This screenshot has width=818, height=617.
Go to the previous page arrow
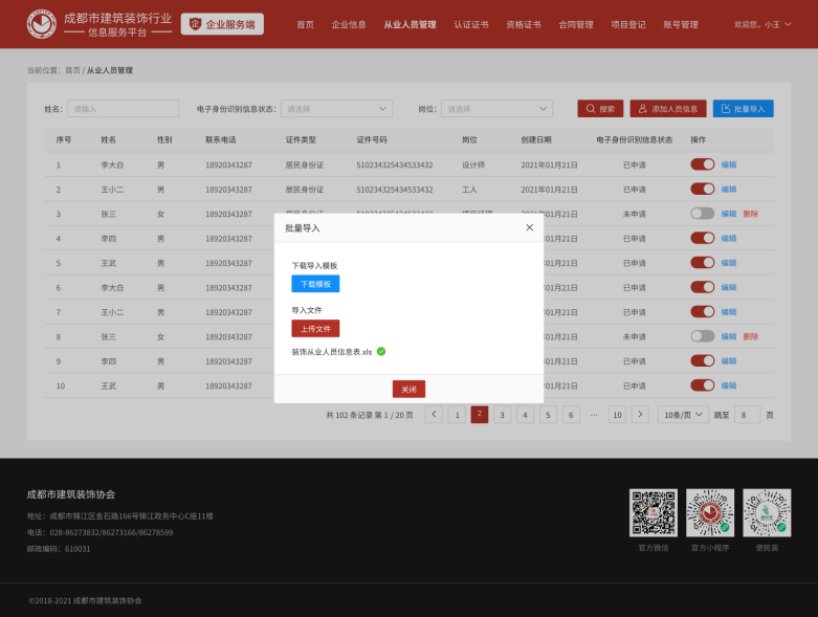pyautogui.click(x=434, y=414)
